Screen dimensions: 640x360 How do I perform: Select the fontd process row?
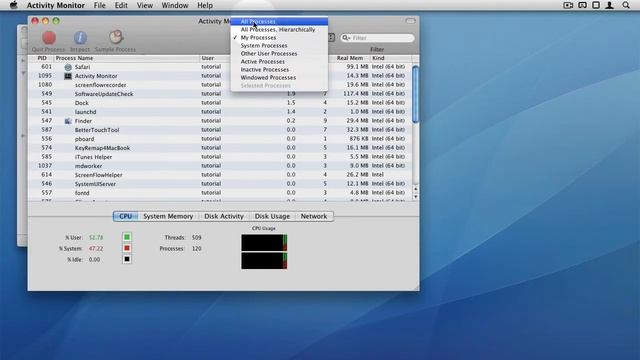point(220,193)
